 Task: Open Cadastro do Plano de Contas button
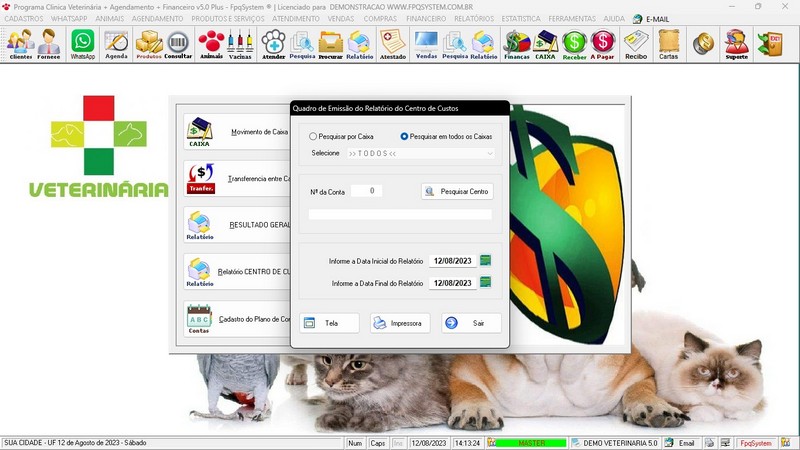click(x=237, y=319)
